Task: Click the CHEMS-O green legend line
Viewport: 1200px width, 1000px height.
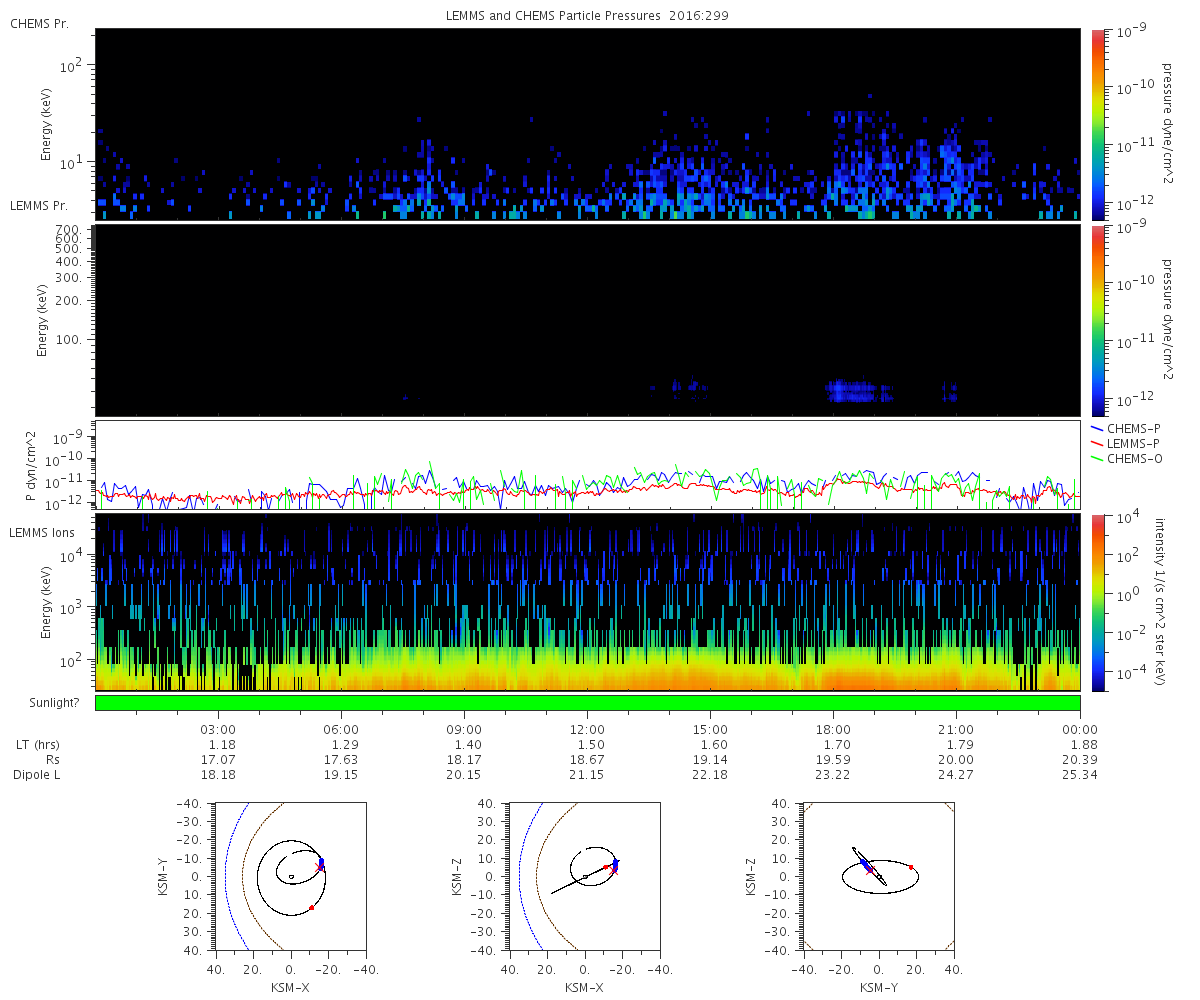Action: 1096,457
